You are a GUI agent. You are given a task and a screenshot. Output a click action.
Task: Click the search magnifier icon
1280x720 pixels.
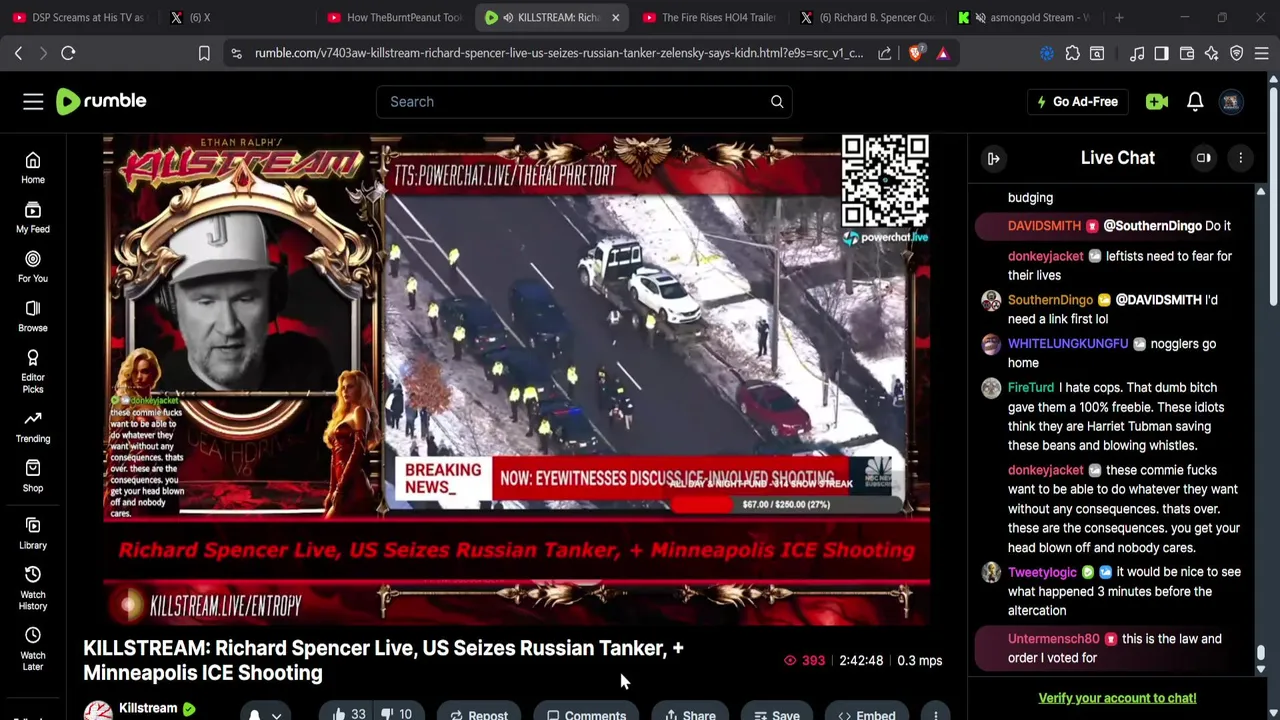click(777, 101)
